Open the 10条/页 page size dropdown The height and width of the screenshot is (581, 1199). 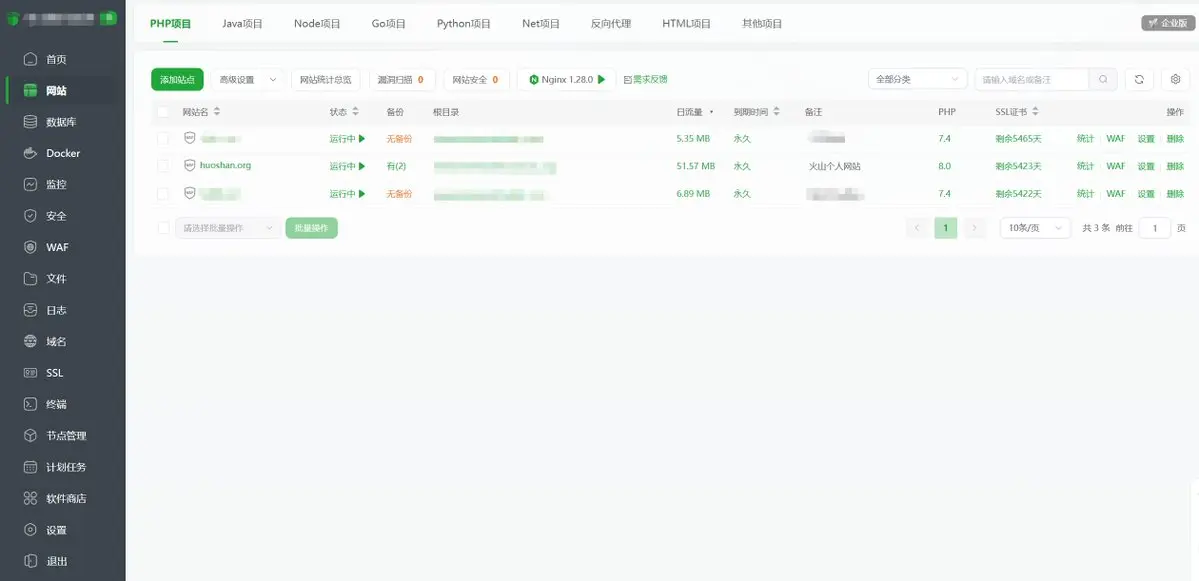pyautogui.click(x=1035, y=228)
